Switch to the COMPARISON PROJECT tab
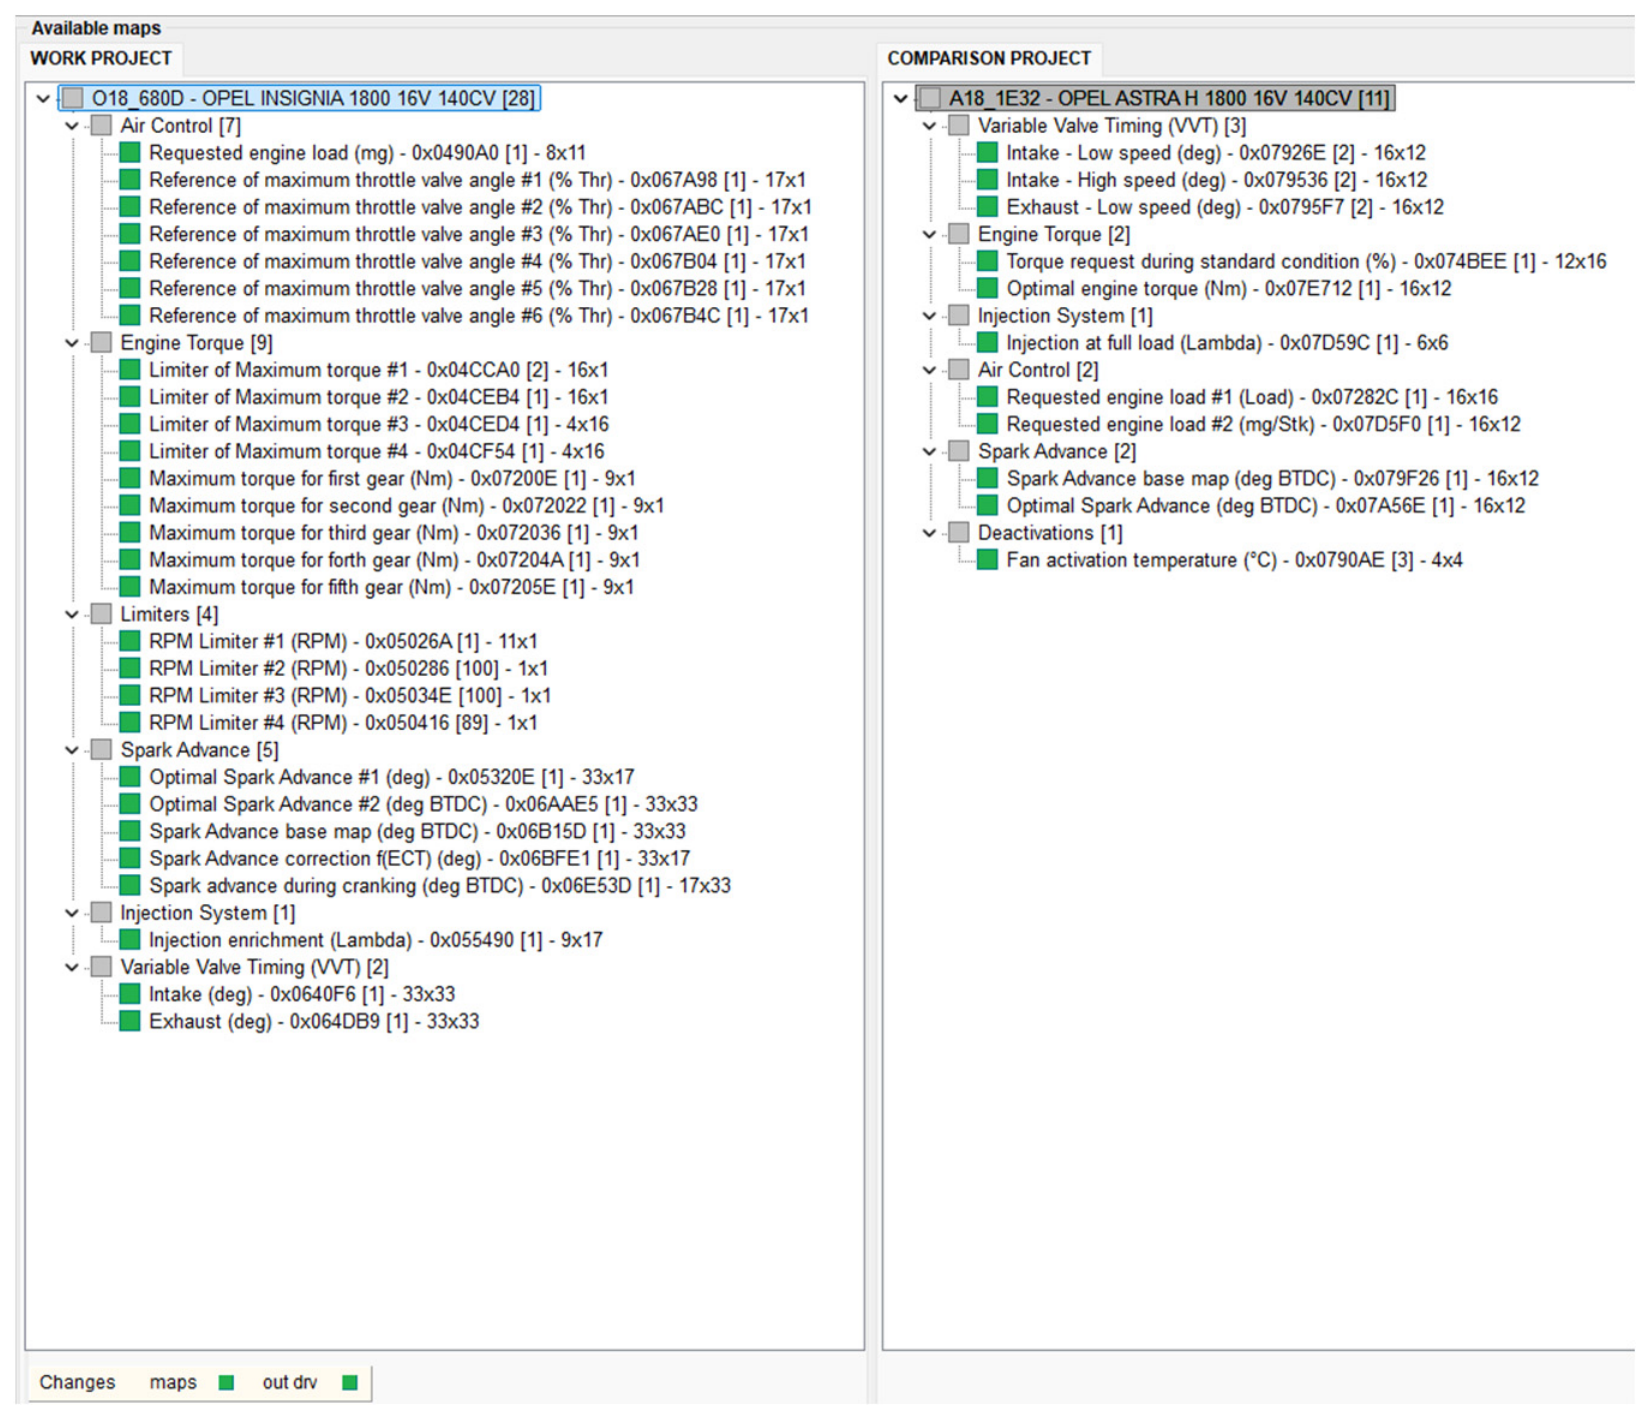The image size is (1650, 1419). pyautogui.click(x=989, y=58)
